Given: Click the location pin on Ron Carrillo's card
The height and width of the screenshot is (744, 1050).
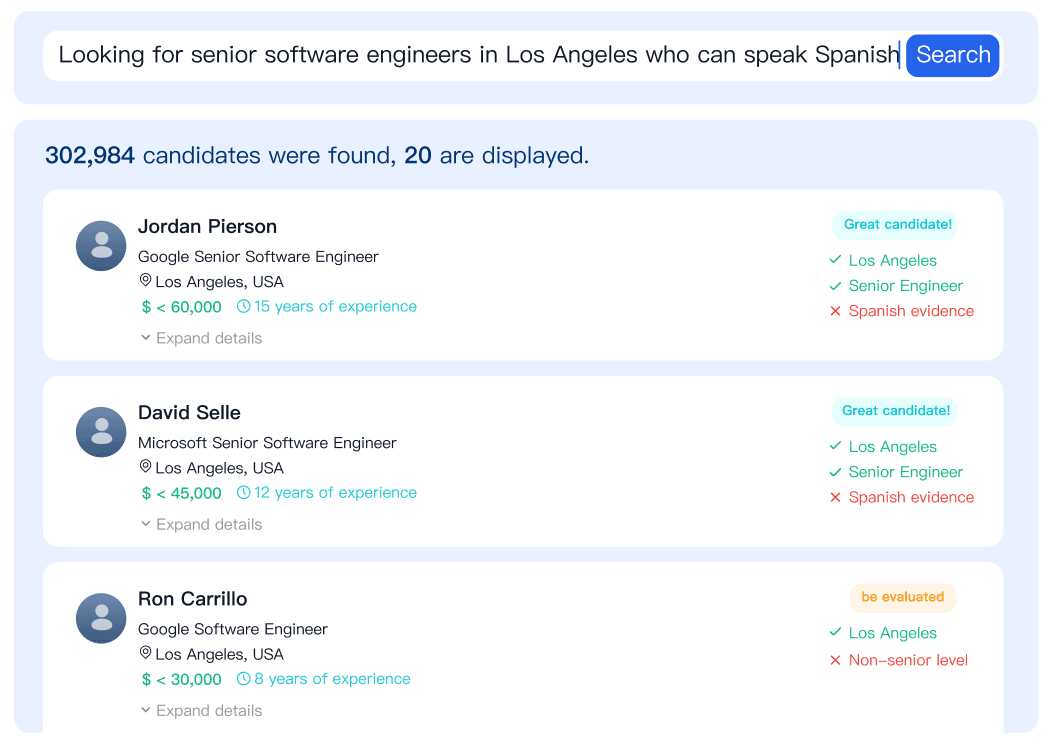Looking at the screenshot, I should coord(146,653).
